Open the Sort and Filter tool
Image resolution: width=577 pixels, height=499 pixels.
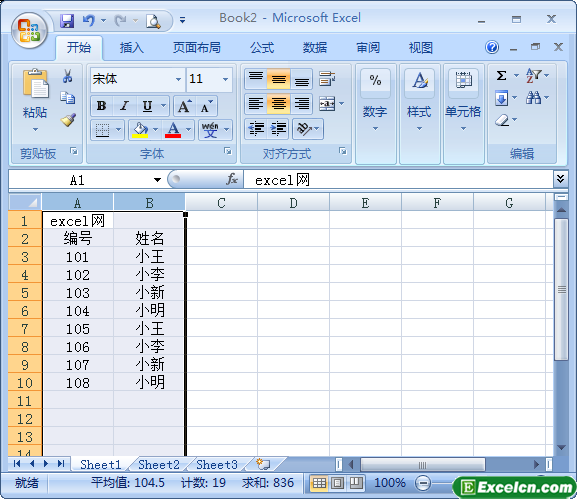coord(533,75)
